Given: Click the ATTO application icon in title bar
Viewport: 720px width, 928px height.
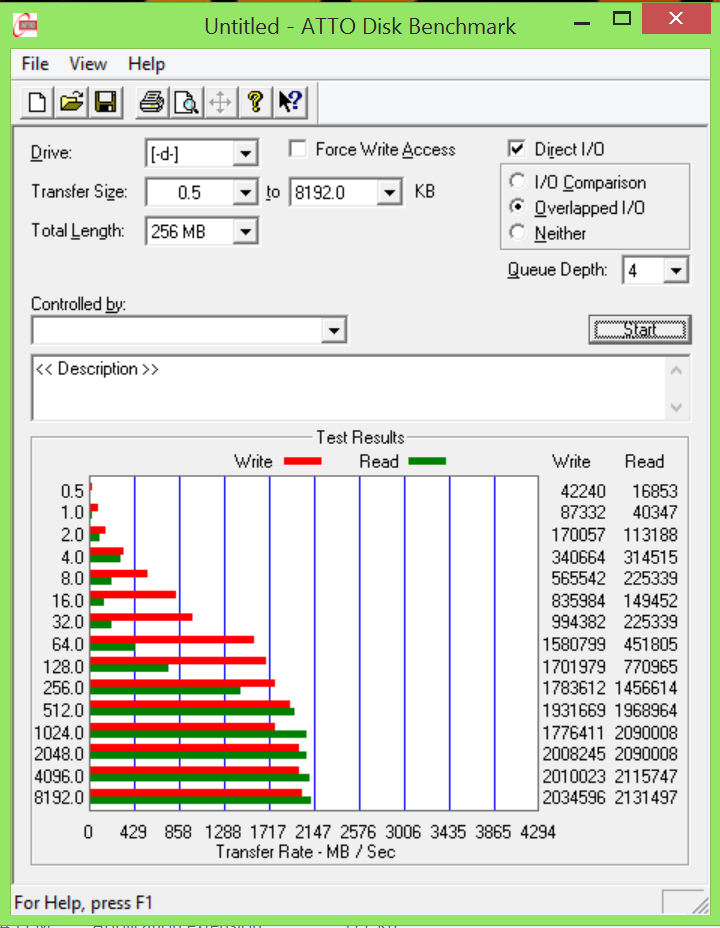Looking at the screenshot, I should (25, 26).
